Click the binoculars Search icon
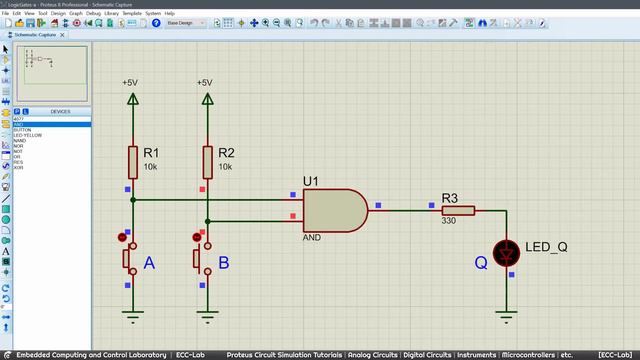Viewport: 640px width, 360px height. click(x=482, y=23)
